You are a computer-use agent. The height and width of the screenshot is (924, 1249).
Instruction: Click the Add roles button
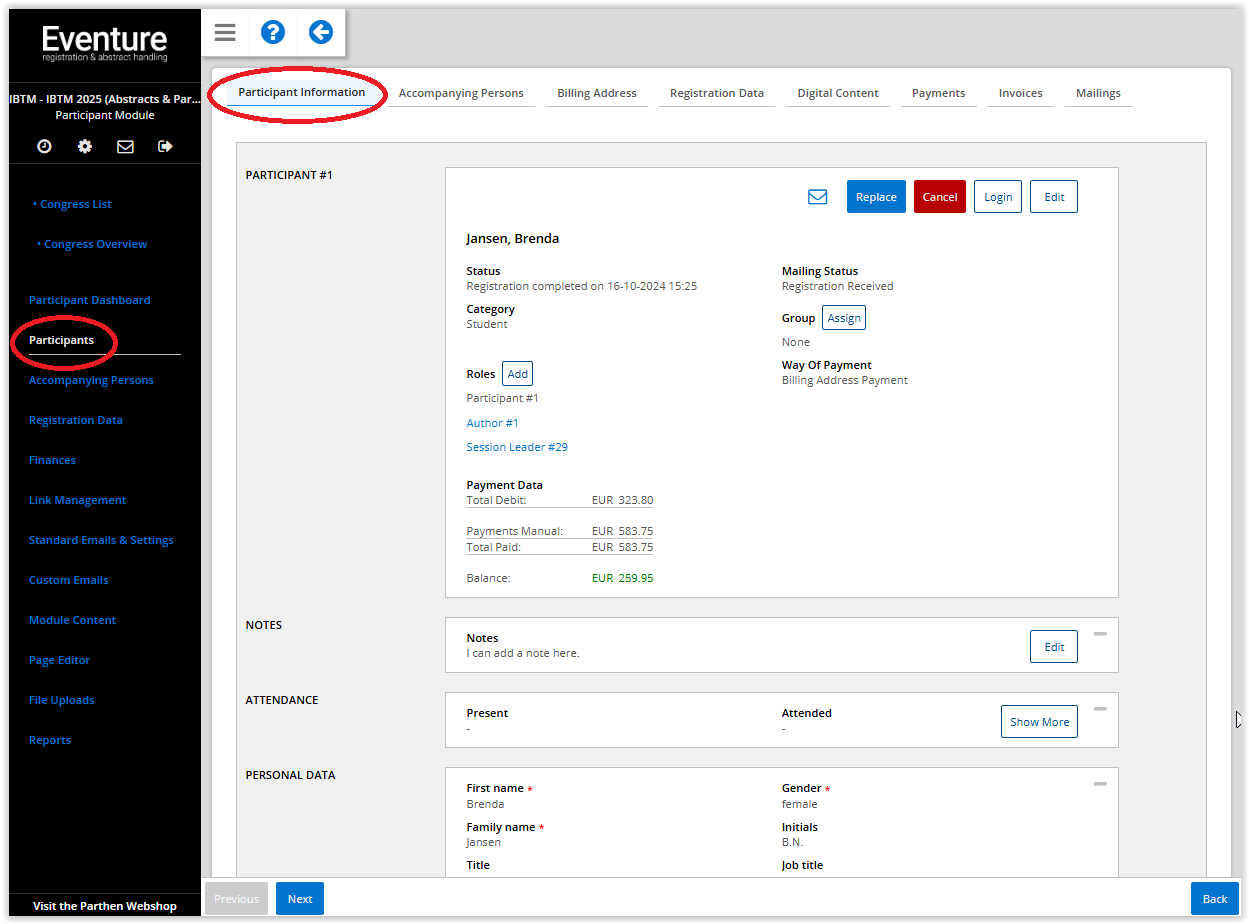tap(517, 374)
